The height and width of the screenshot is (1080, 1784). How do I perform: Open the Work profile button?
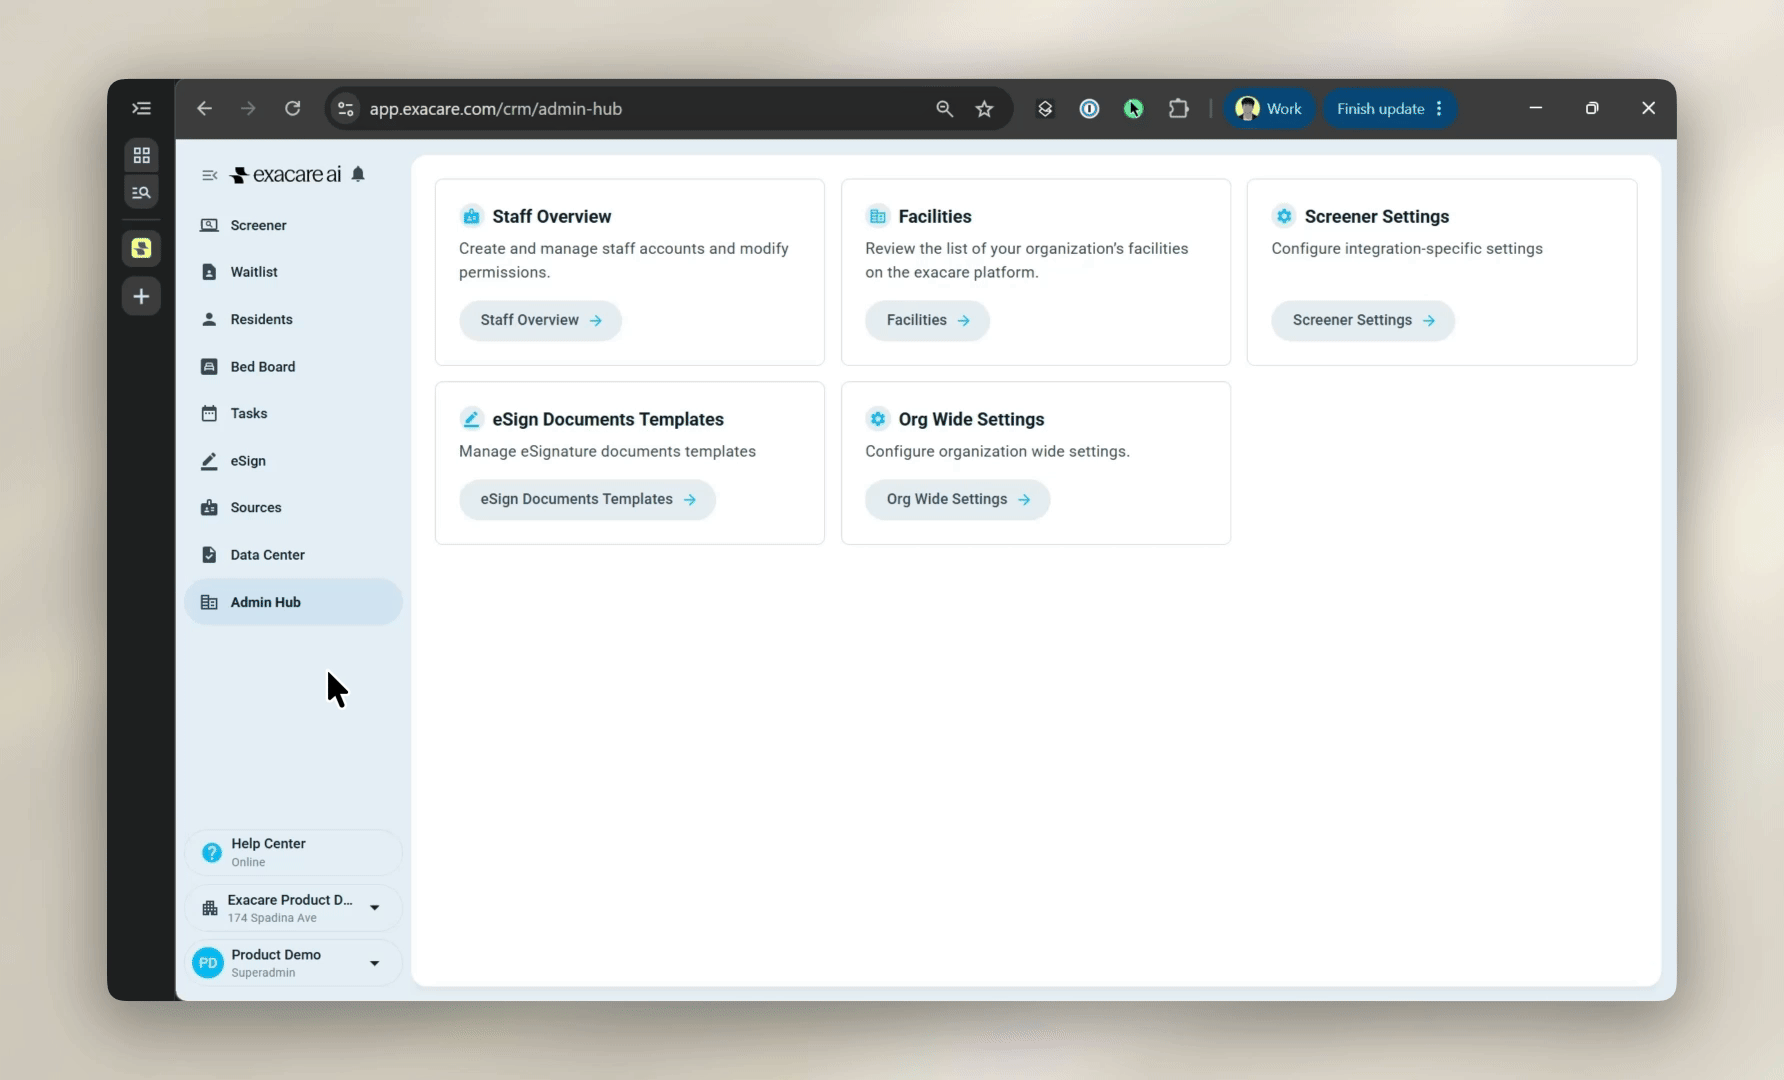[1268, 108]
